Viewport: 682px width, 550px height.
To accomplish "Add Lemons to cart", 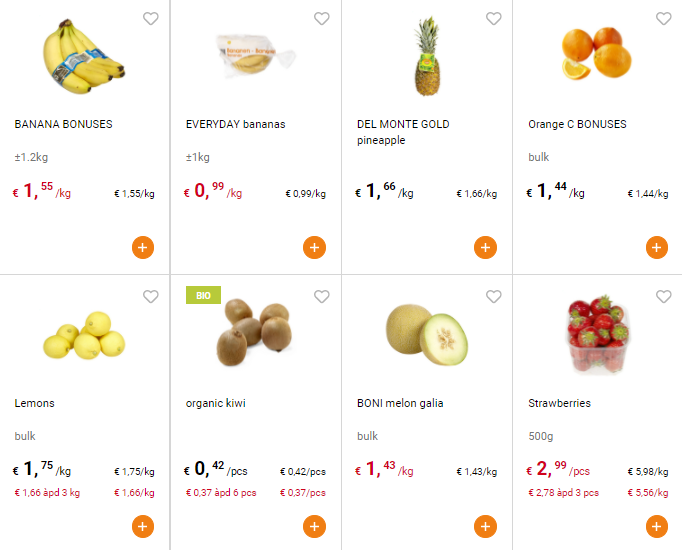I will pos(142,527).
